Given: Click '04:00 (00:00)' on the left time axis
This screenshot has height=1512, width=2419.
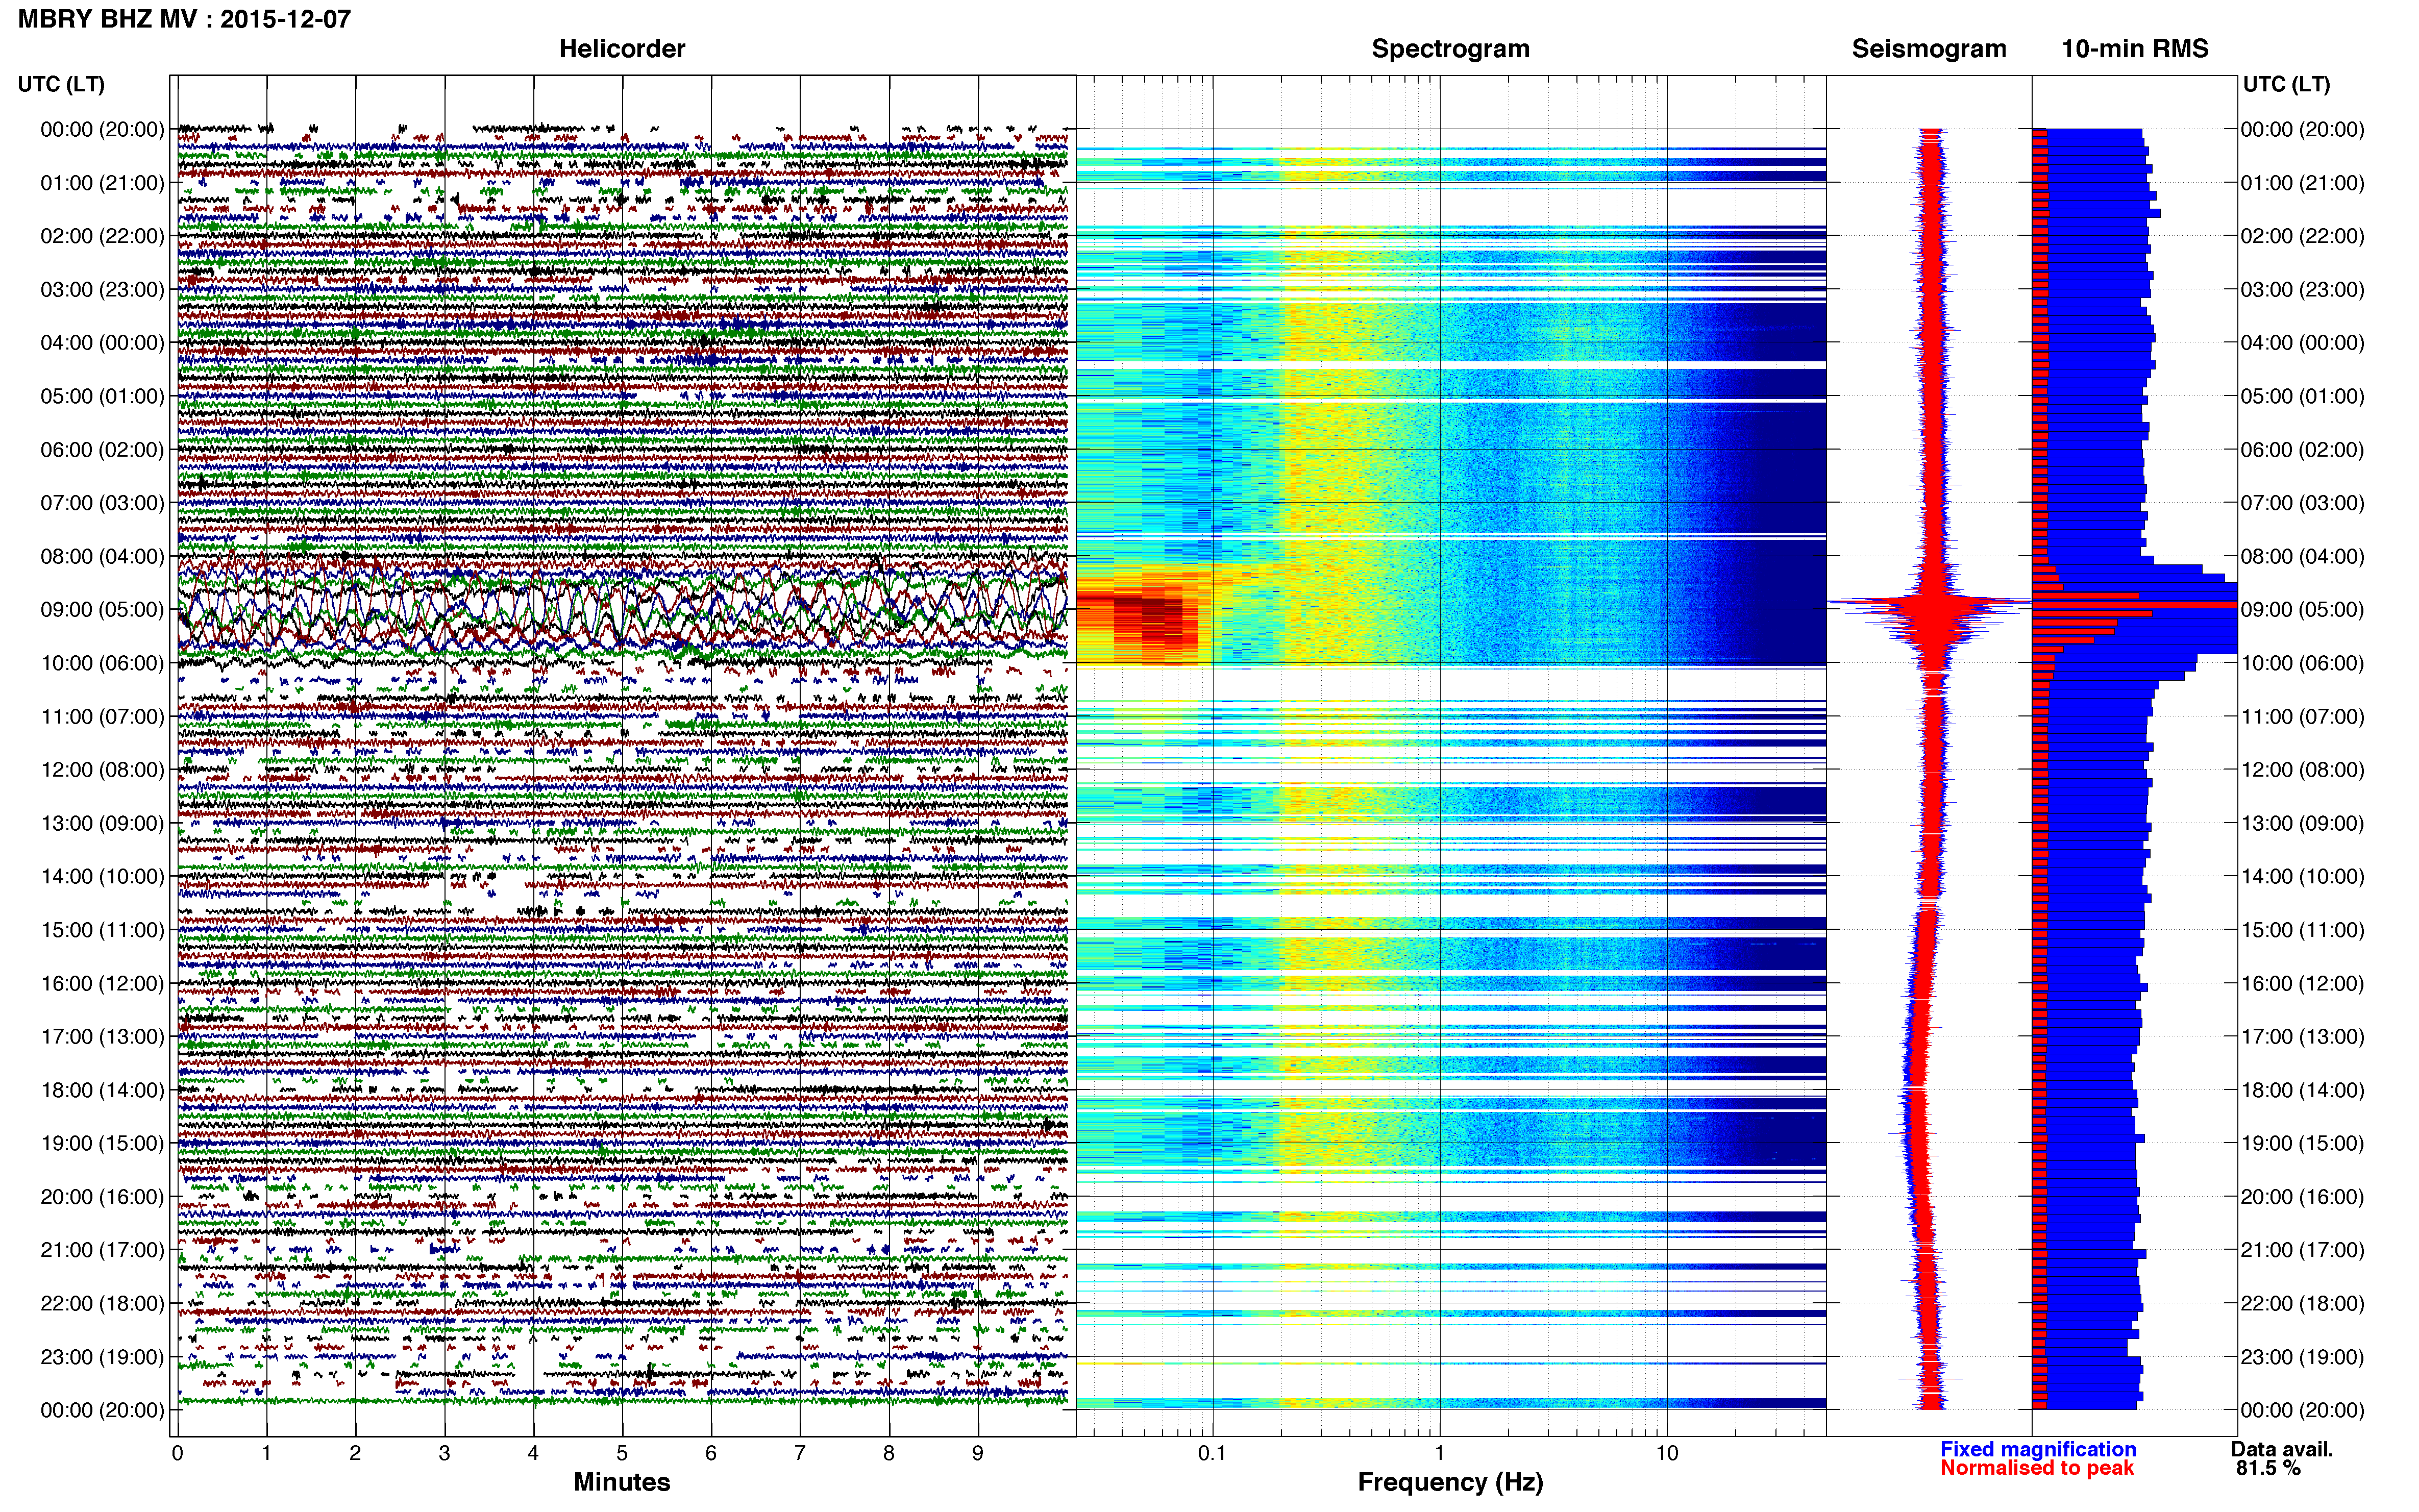Looking at the screenshot, I should point(102,343).
